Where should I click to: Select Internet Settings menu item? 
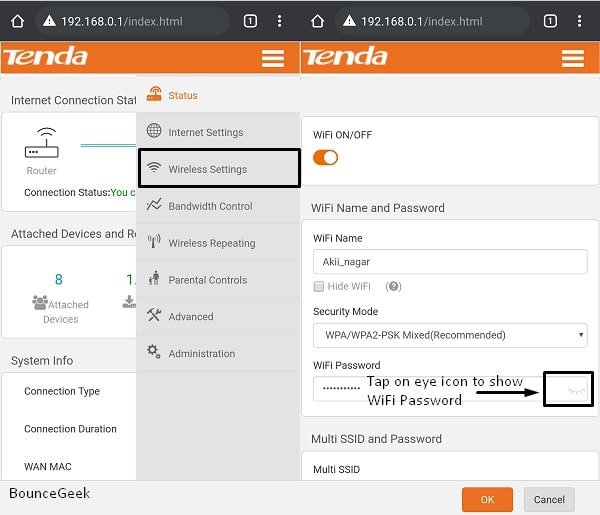click(218, 132)
